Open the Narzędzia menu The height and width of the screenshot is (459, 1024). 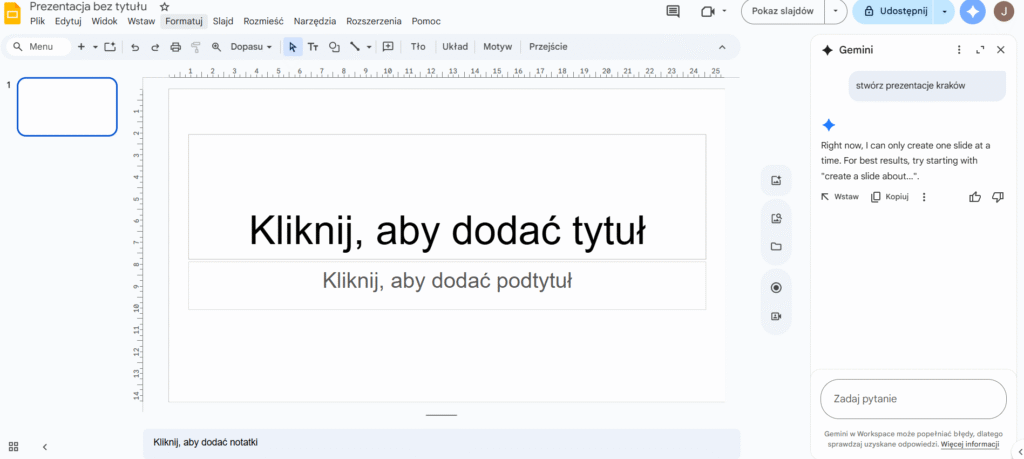pos(315,21)
